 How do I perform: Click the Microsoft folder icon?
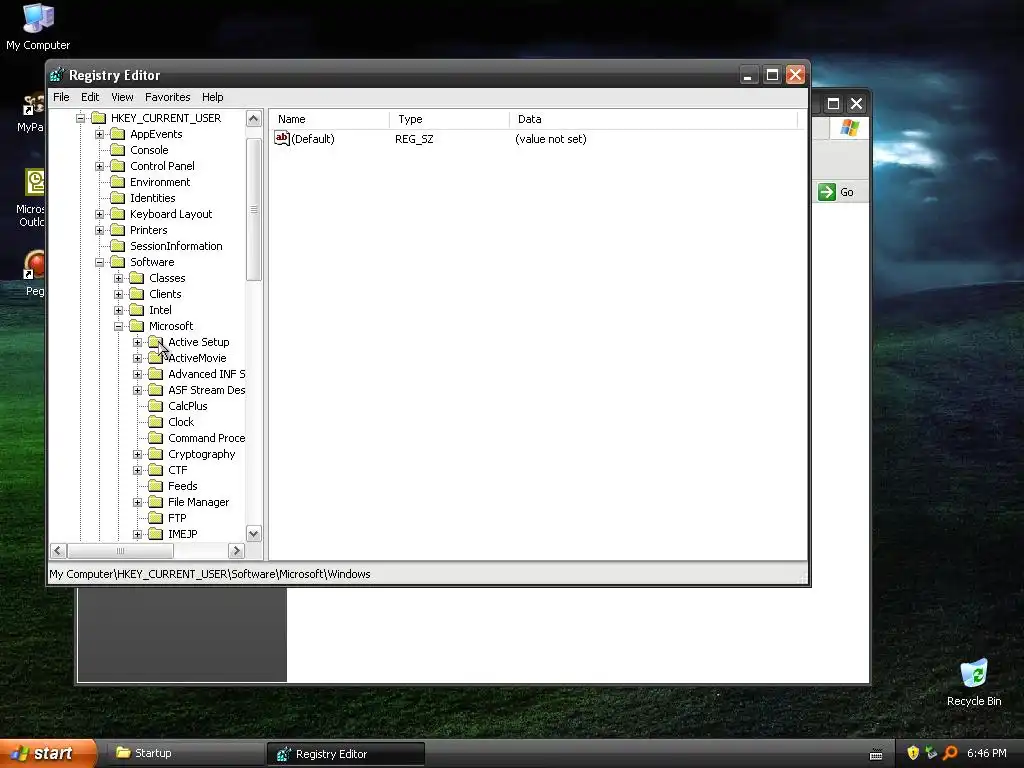pyautogui.click(x=136, y=326)
